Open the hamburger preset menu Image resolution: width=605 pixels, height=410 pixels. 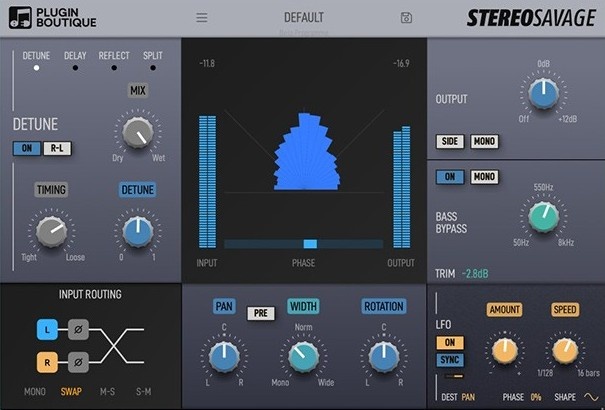201,17
